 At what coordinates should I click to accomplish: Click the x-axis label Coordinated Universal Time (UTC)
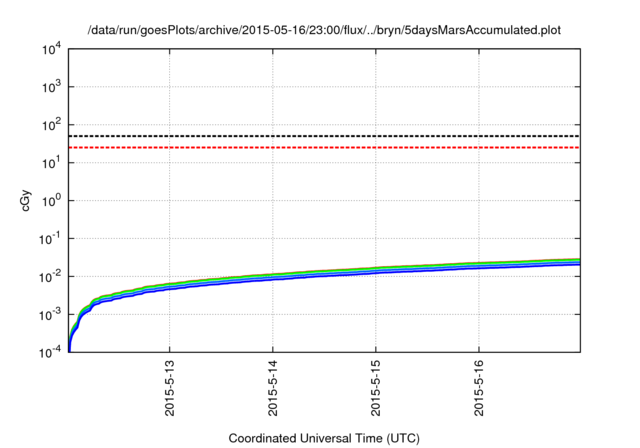pos(324,438)
